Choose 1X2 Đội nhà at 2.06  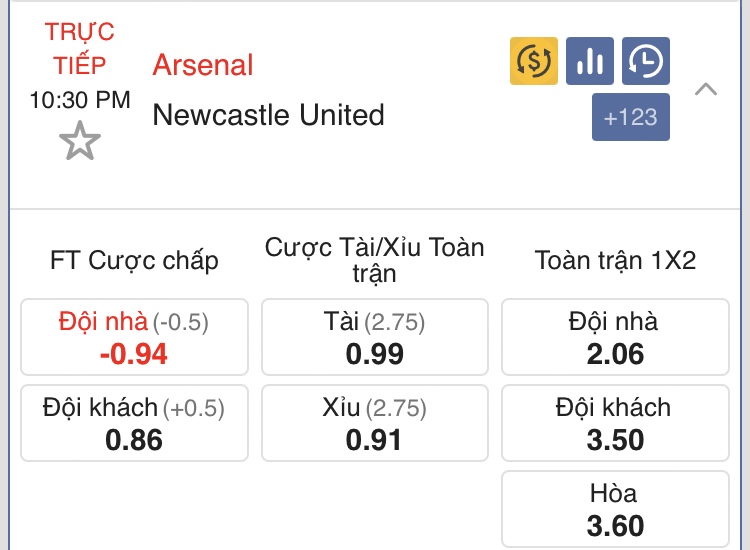pos(616,337)
